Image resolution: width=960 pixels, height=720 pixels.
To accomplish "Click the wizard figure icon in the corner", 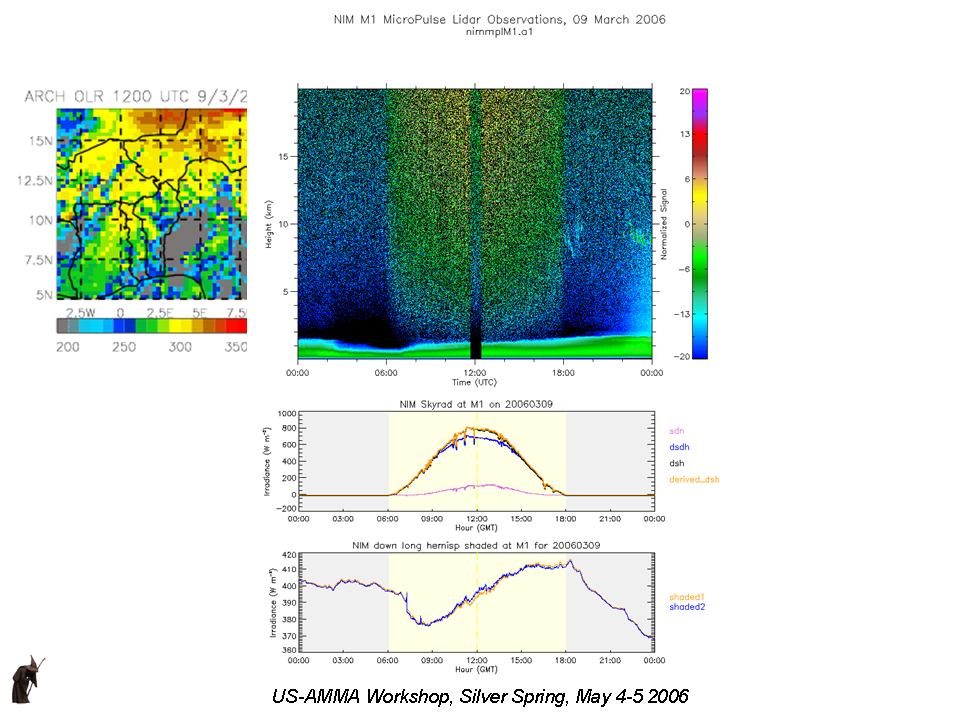I will click(28, 680).
